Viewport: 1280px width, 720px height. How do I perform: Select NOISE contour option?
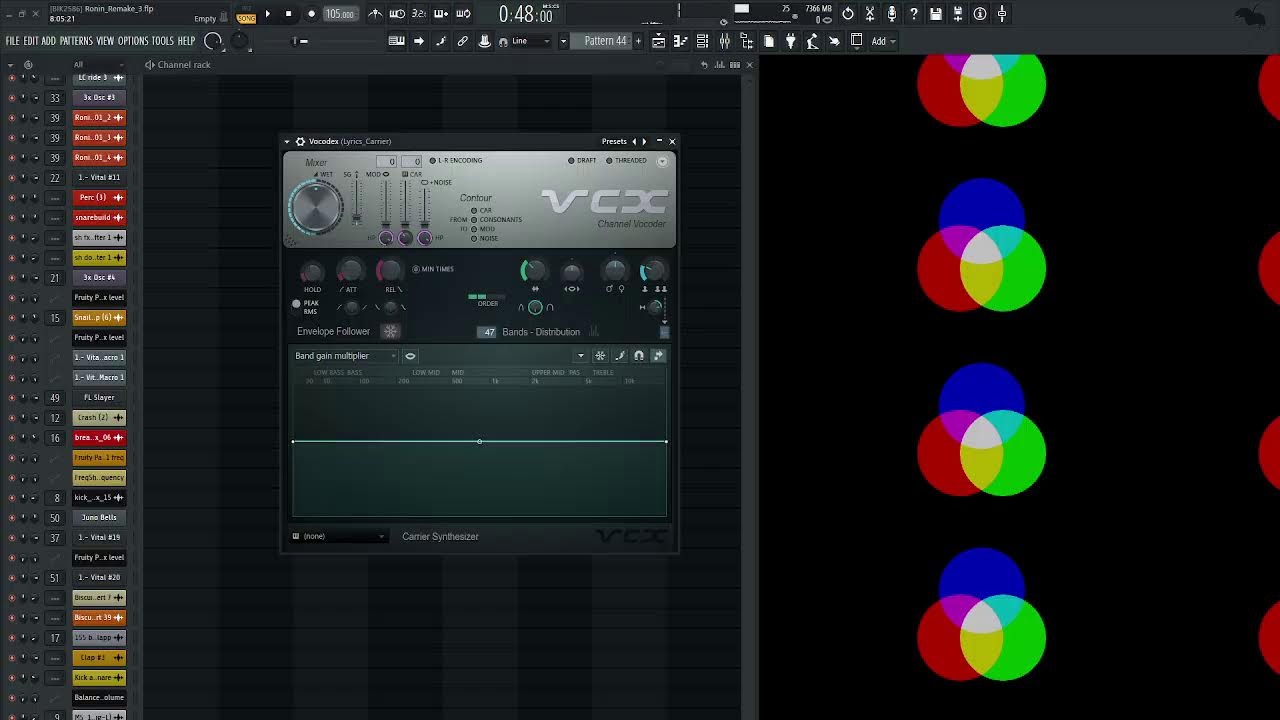485,238
